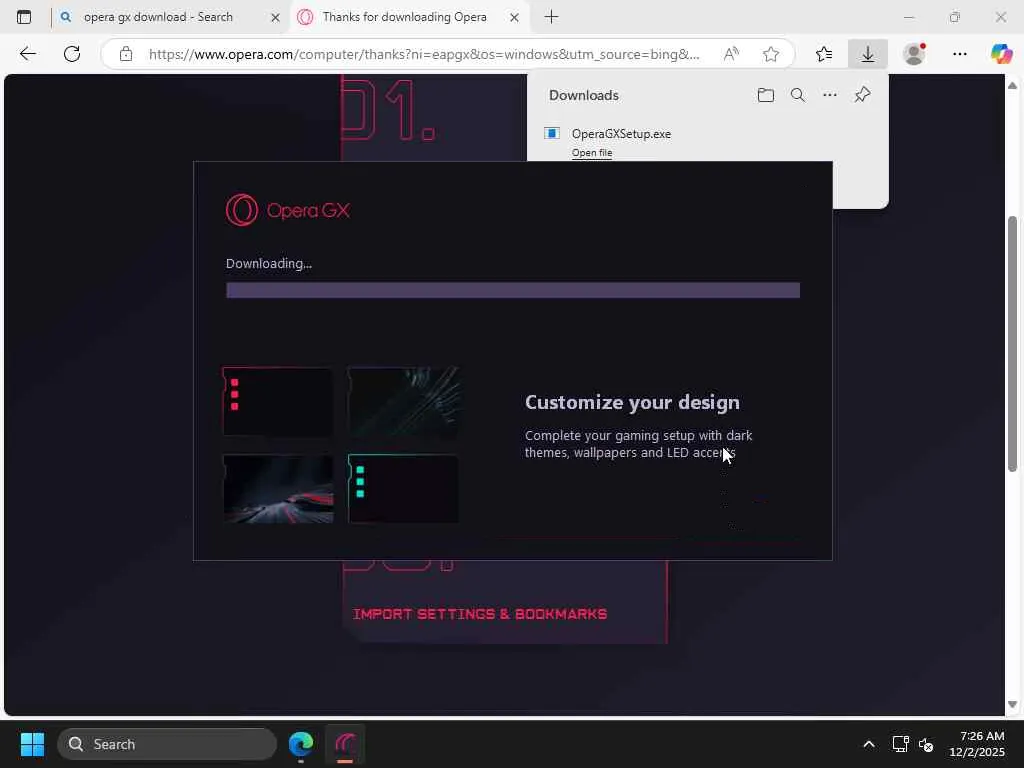Viewport: 1024px width, 768px height.
Task: Select red road wallpaper thumbnail
Action: click(x=278, y=489)
